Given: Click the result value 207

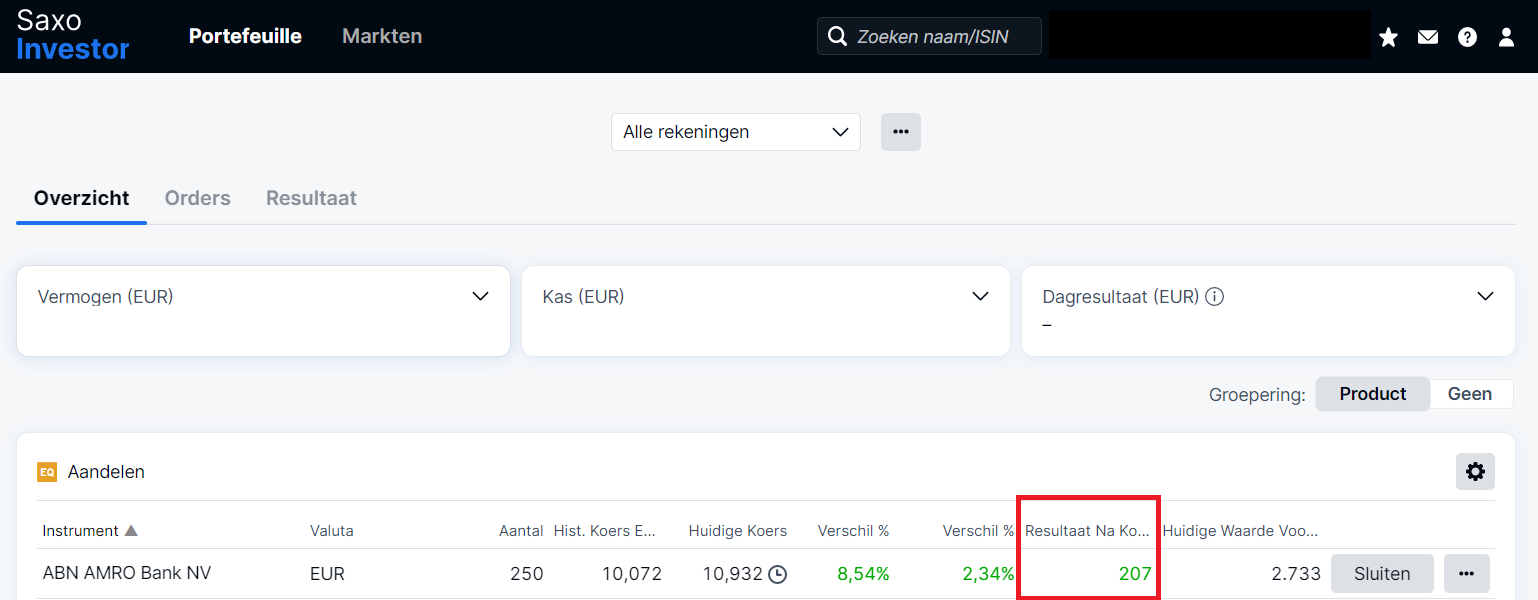Looking at the screenshot, I should (1135, 574).
